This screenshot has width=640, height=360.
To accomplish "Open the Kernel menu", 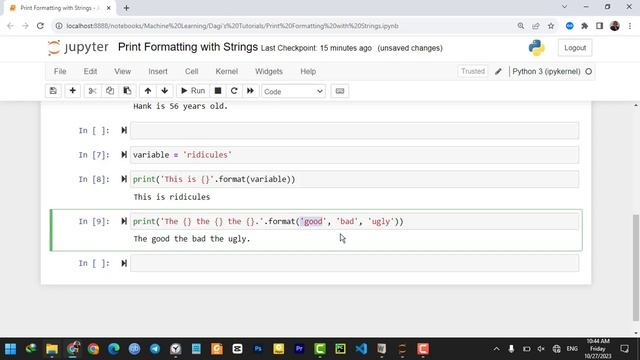I will 227,71.
